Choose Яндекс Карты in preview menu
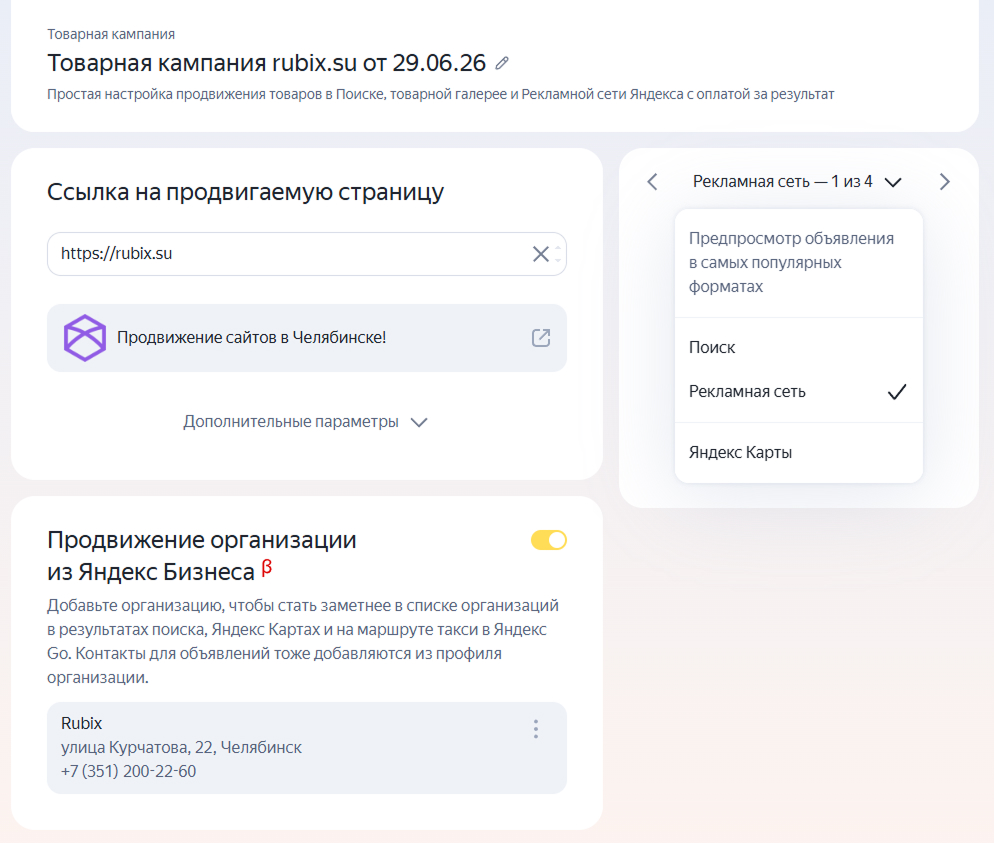The height and width of the screenshot is (843, 994). click(x=799, y=453)
